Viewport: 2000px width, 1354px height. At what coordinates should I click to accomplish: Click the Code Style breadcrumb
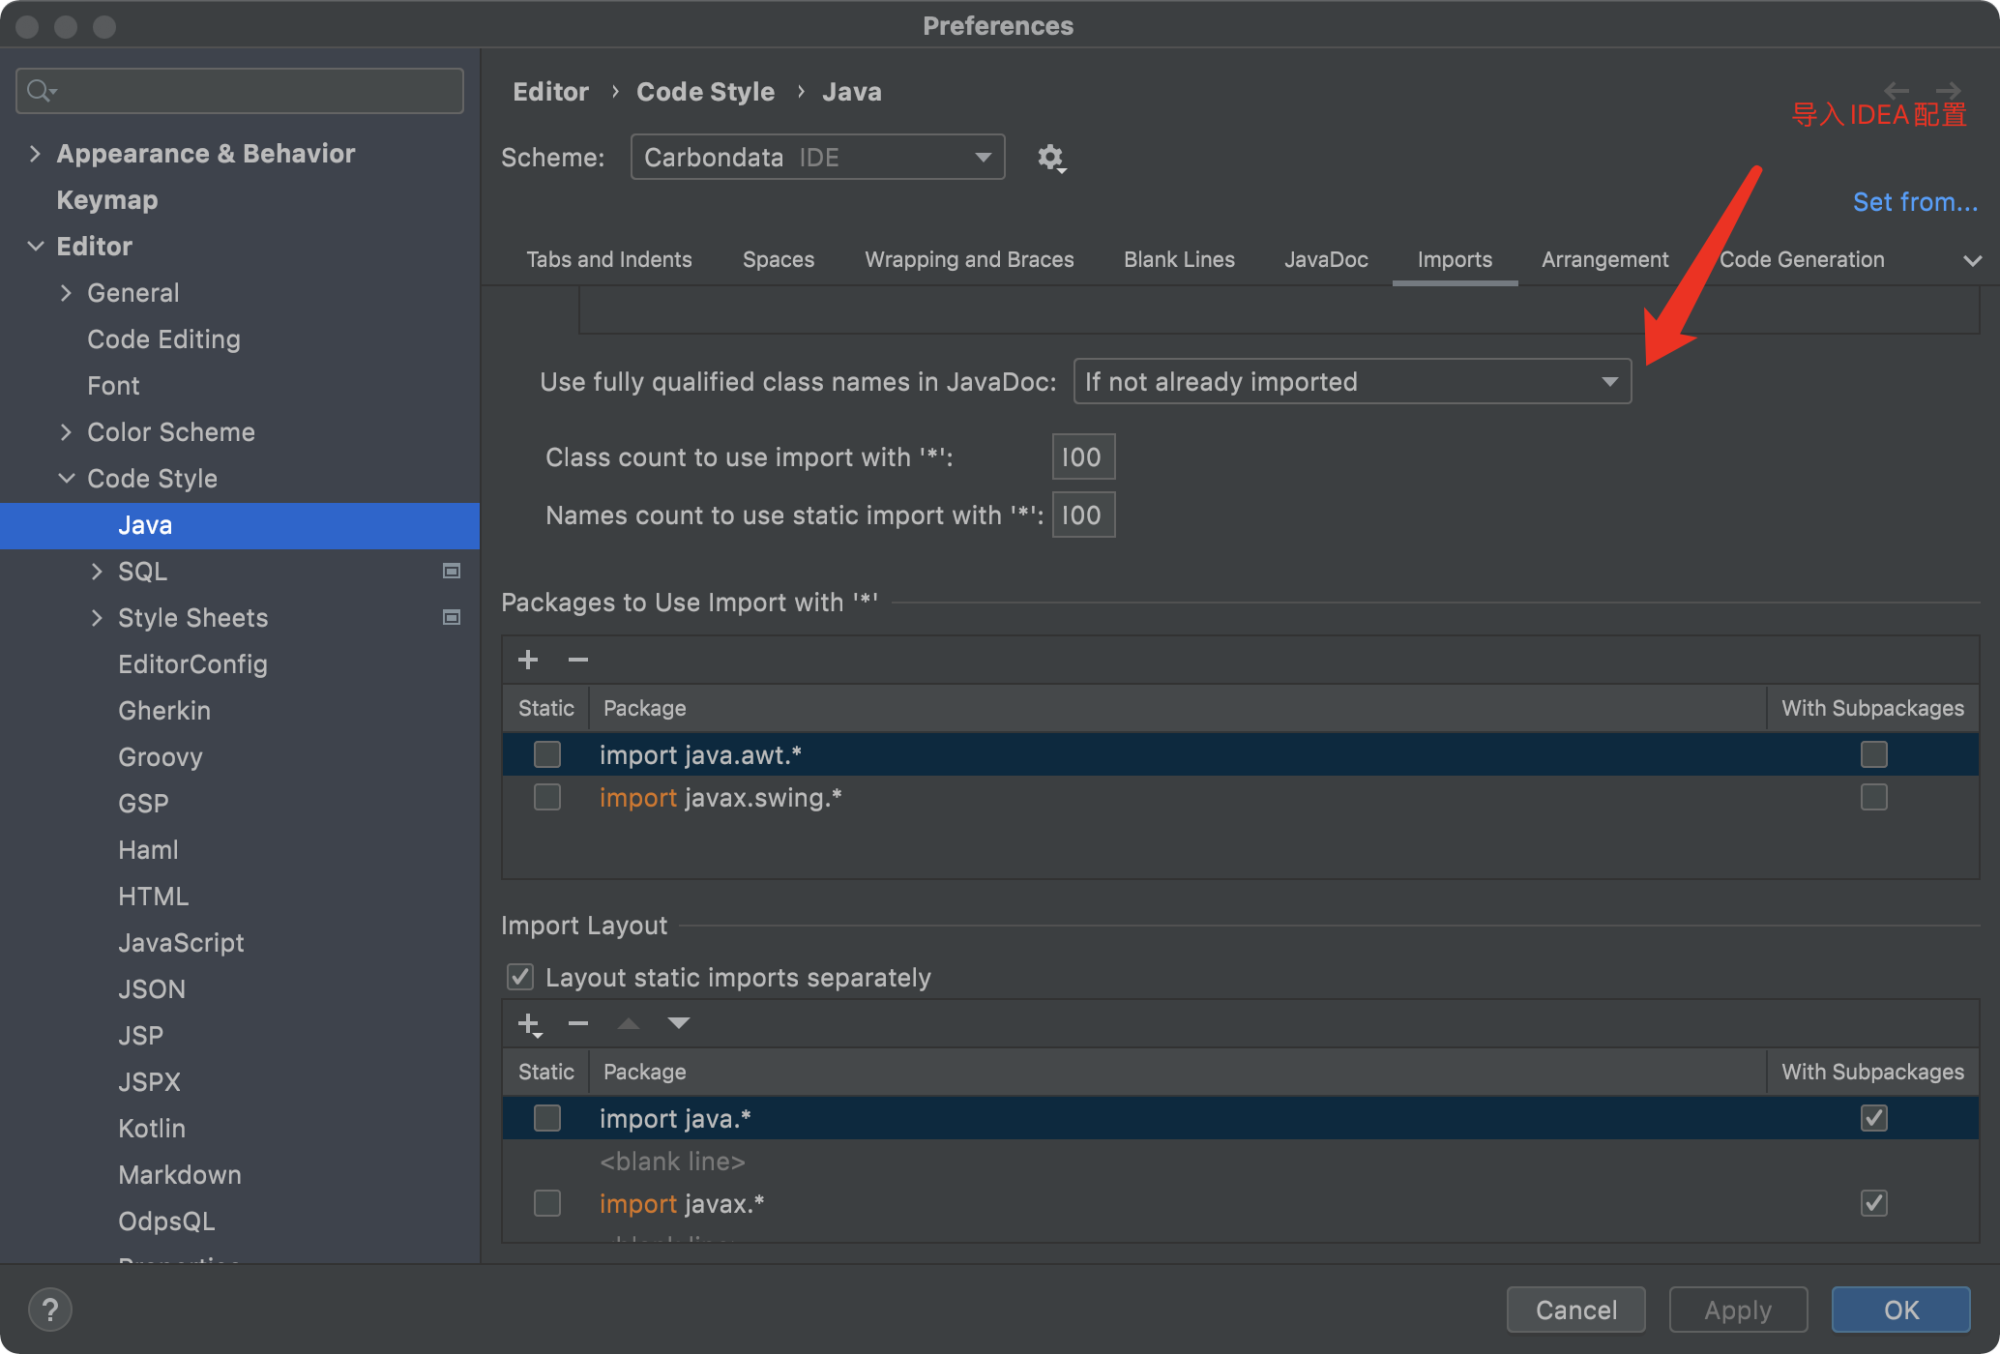(705, 92)
